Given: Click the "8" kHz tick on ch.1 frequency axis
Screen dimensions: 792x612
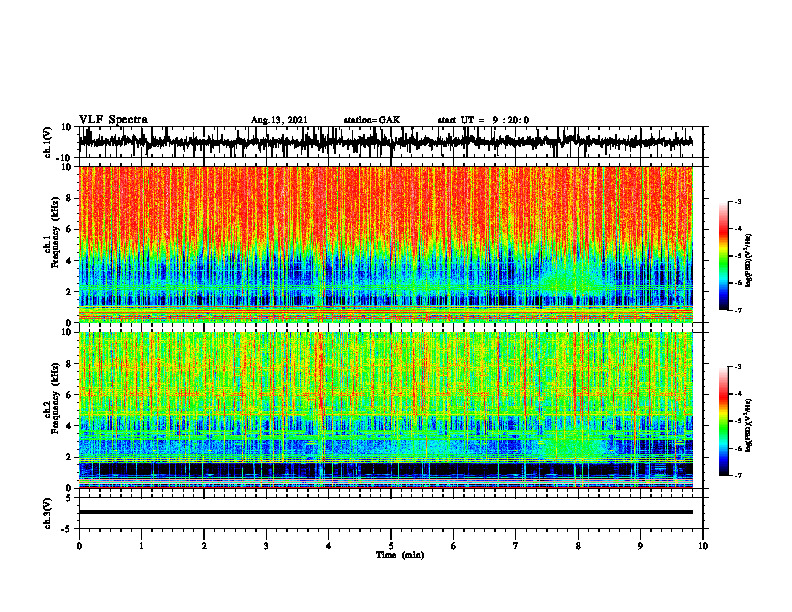Looking at the screenshot, I should (69, 198).
